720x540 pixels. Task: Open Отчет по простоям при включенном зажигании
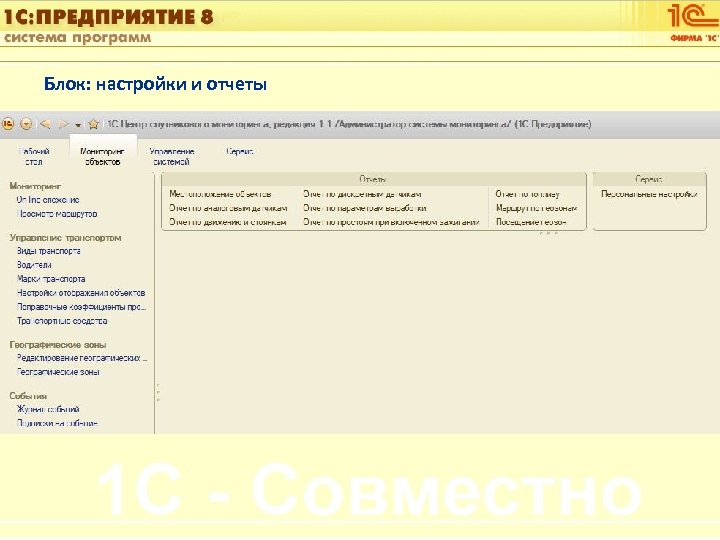click(x=391, y=222)
